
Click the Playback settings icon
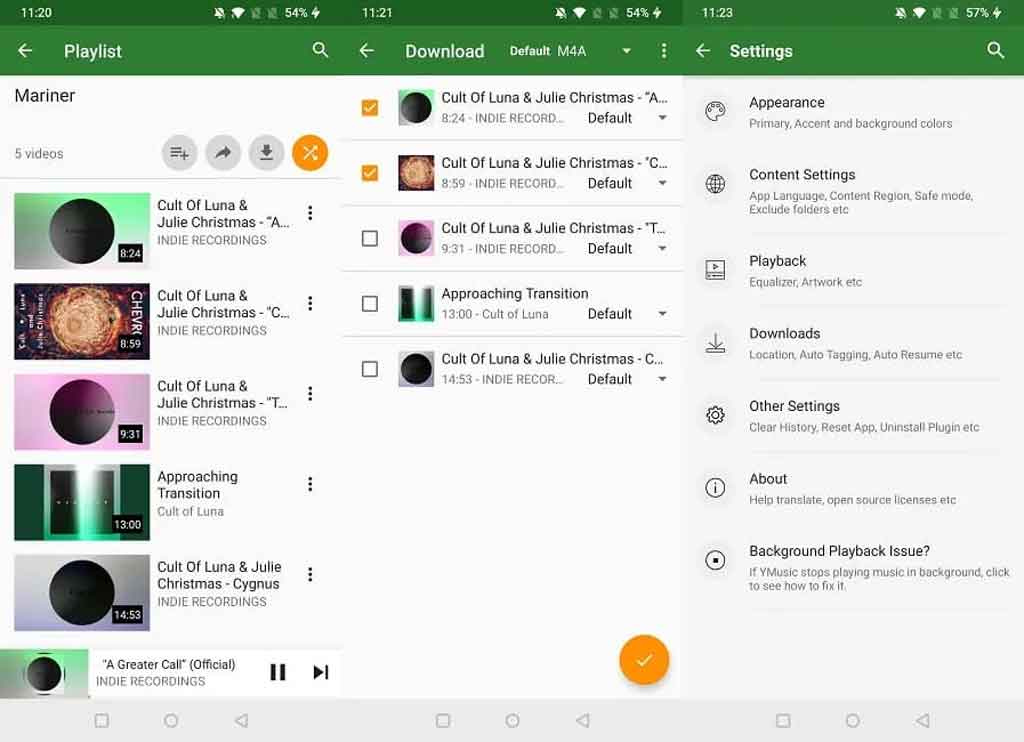coord(715,270)
